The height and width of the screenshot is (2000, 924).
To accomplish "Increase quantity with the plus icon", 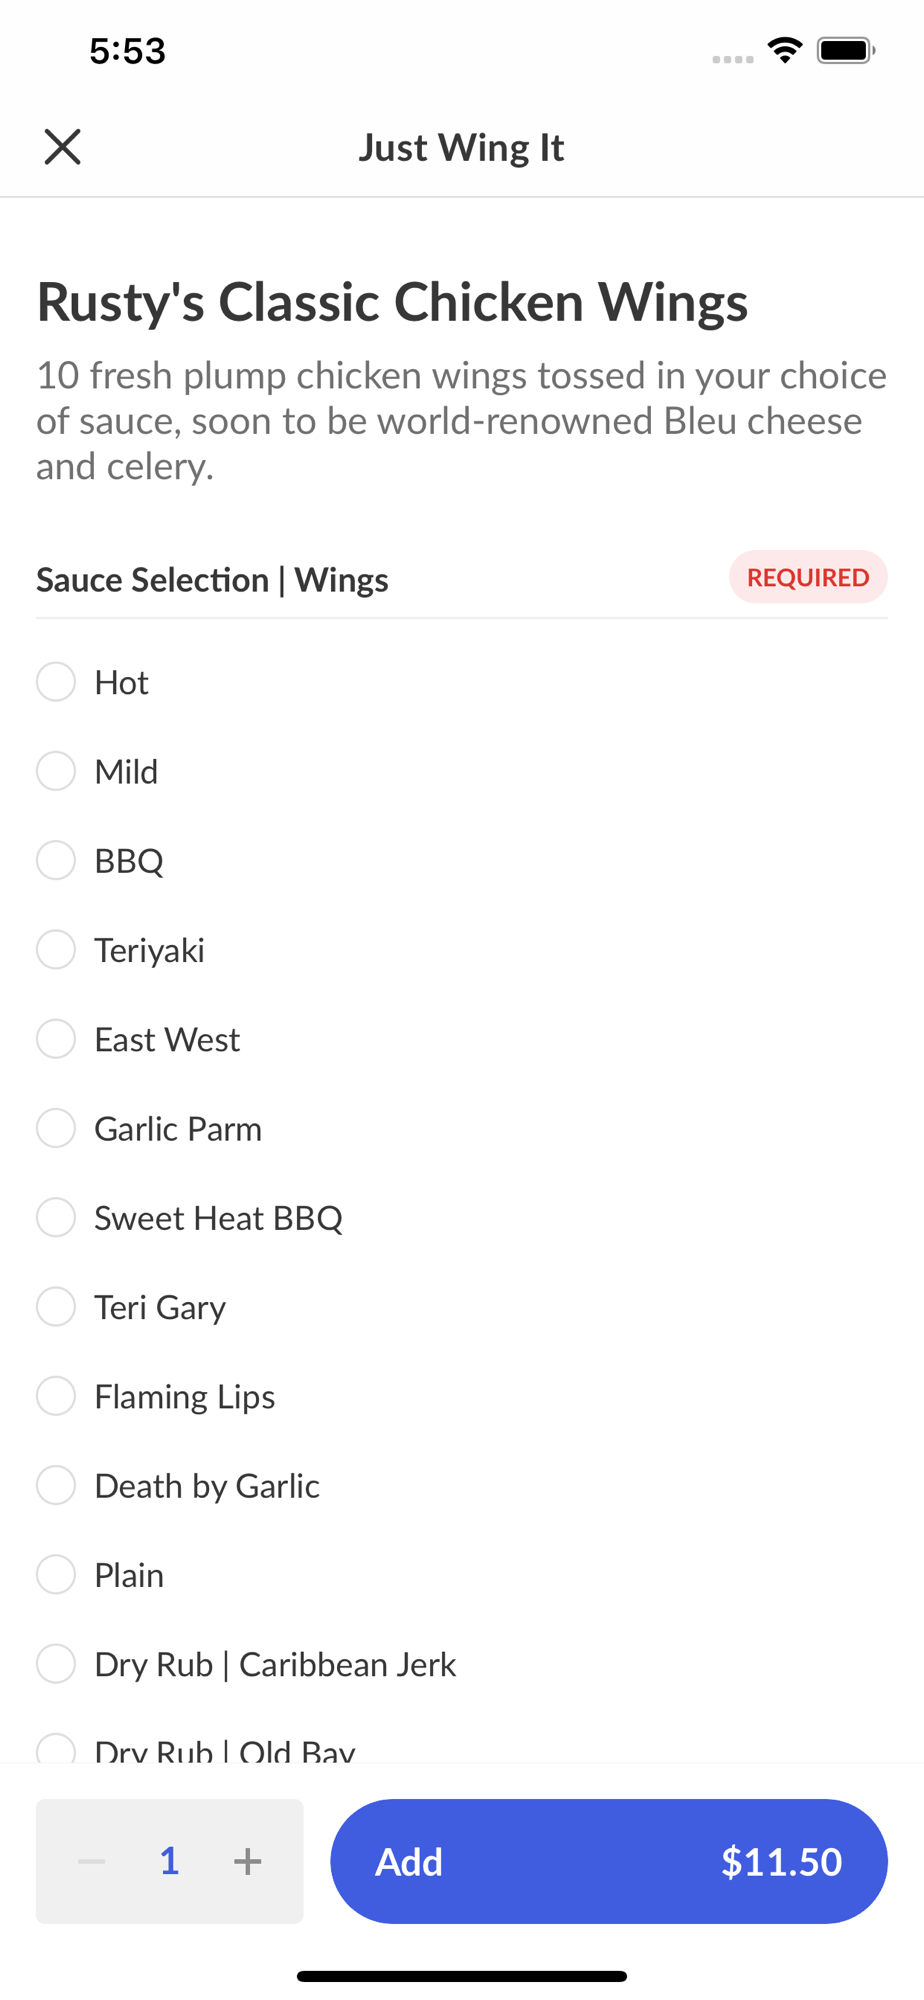I will (247, 1861).
